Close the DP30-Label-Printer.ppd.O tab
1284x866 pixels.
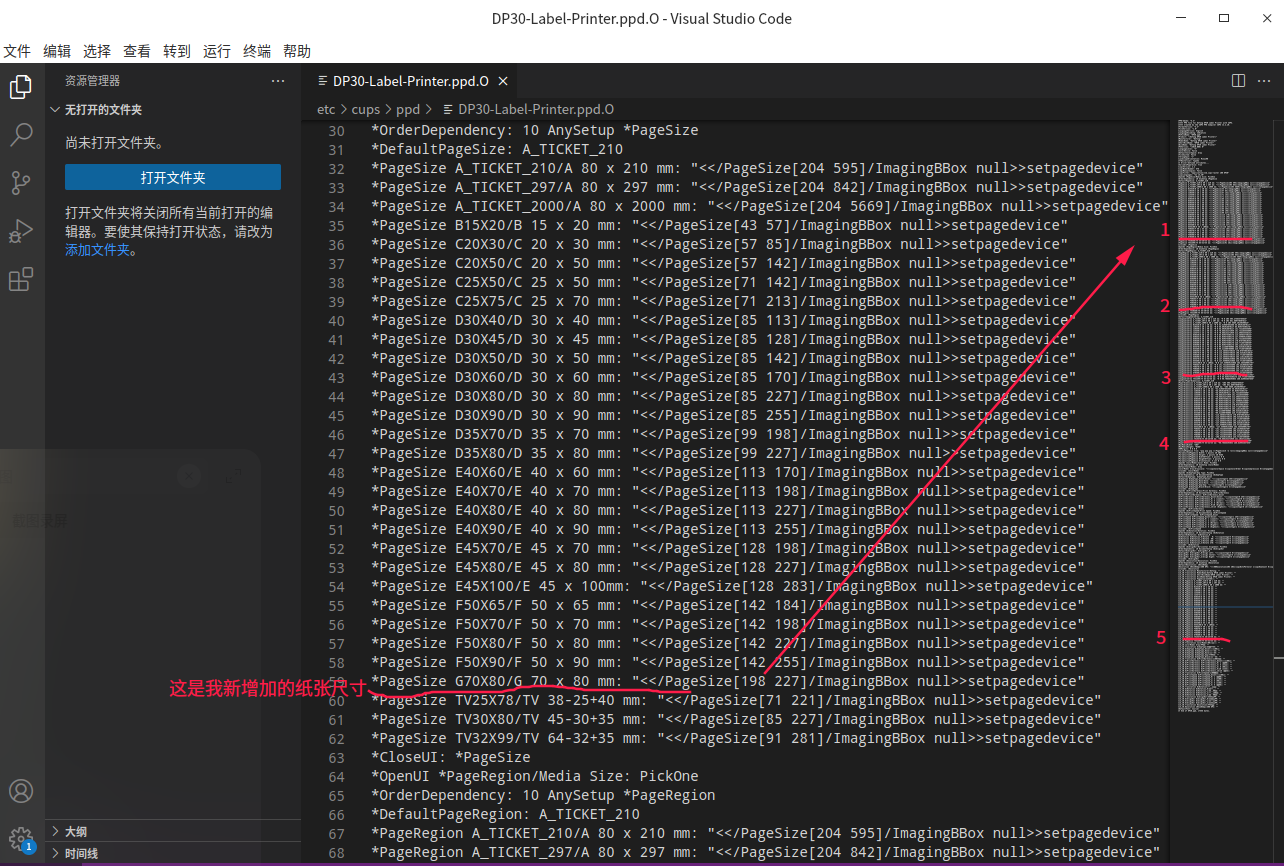502,81
